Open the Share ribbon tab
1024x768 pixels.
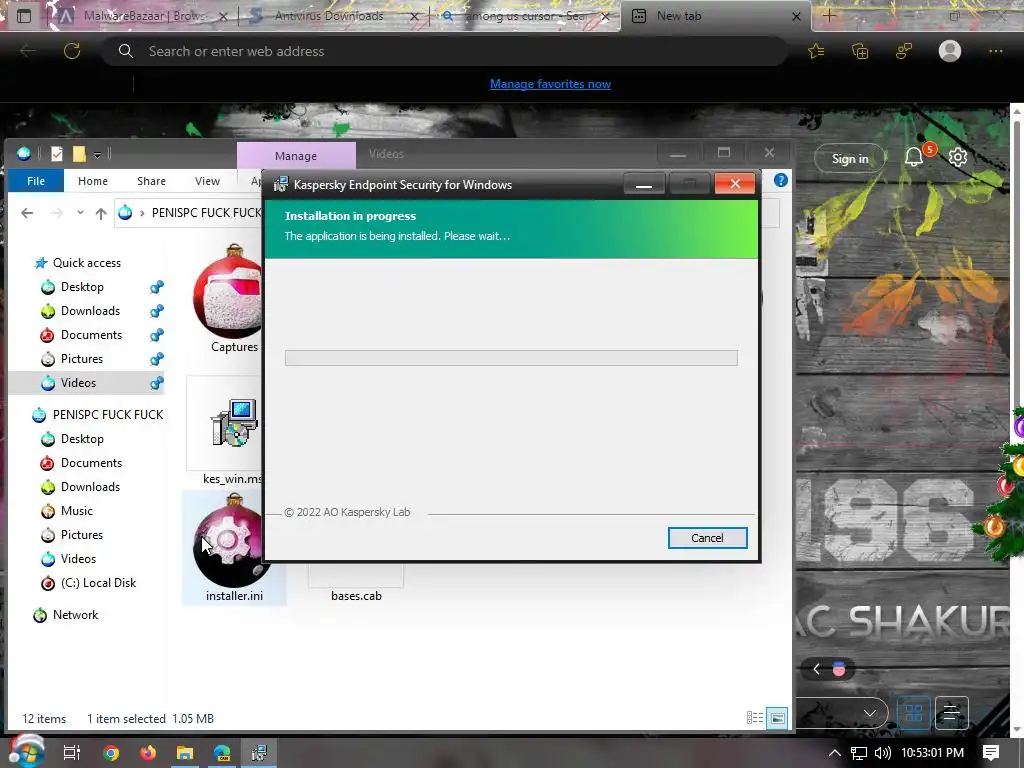click(x=151, y=181)
